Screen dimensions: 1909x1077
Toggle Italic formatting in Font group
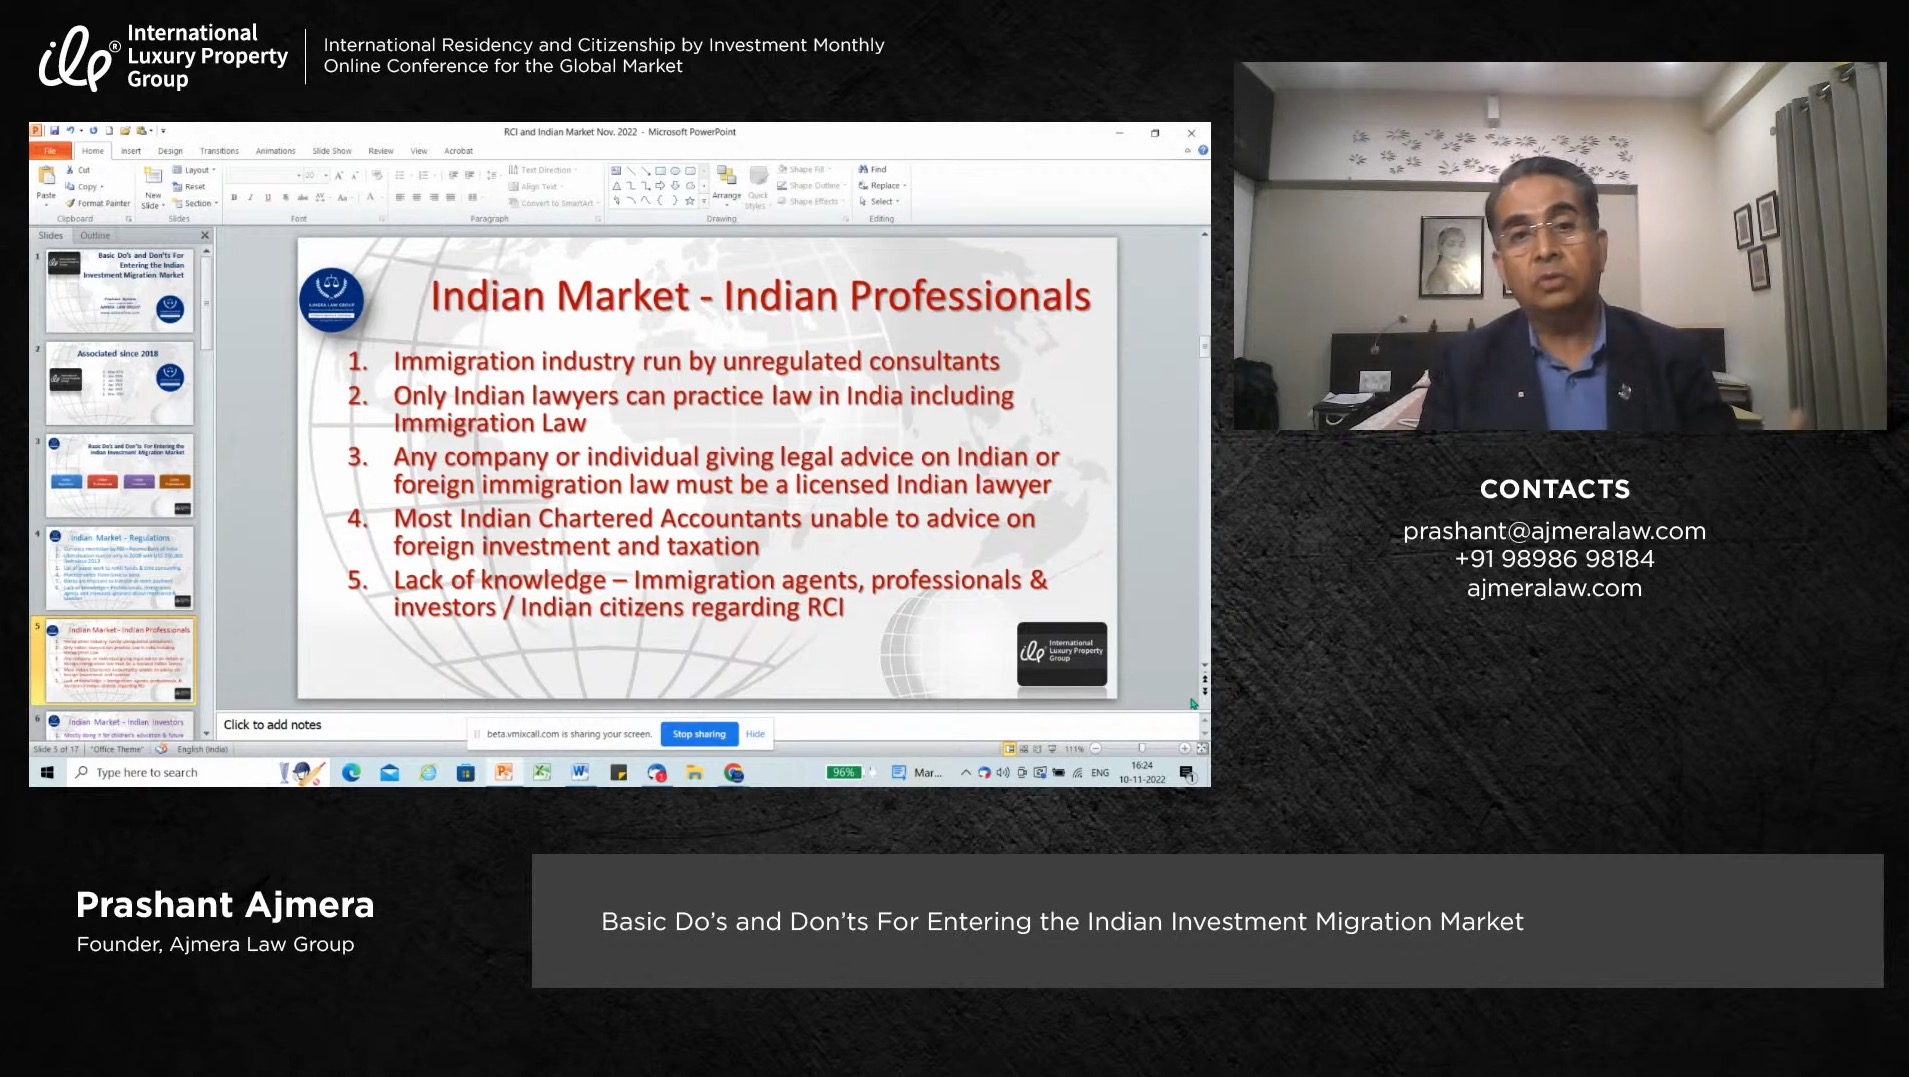click(x=250, y=198)
